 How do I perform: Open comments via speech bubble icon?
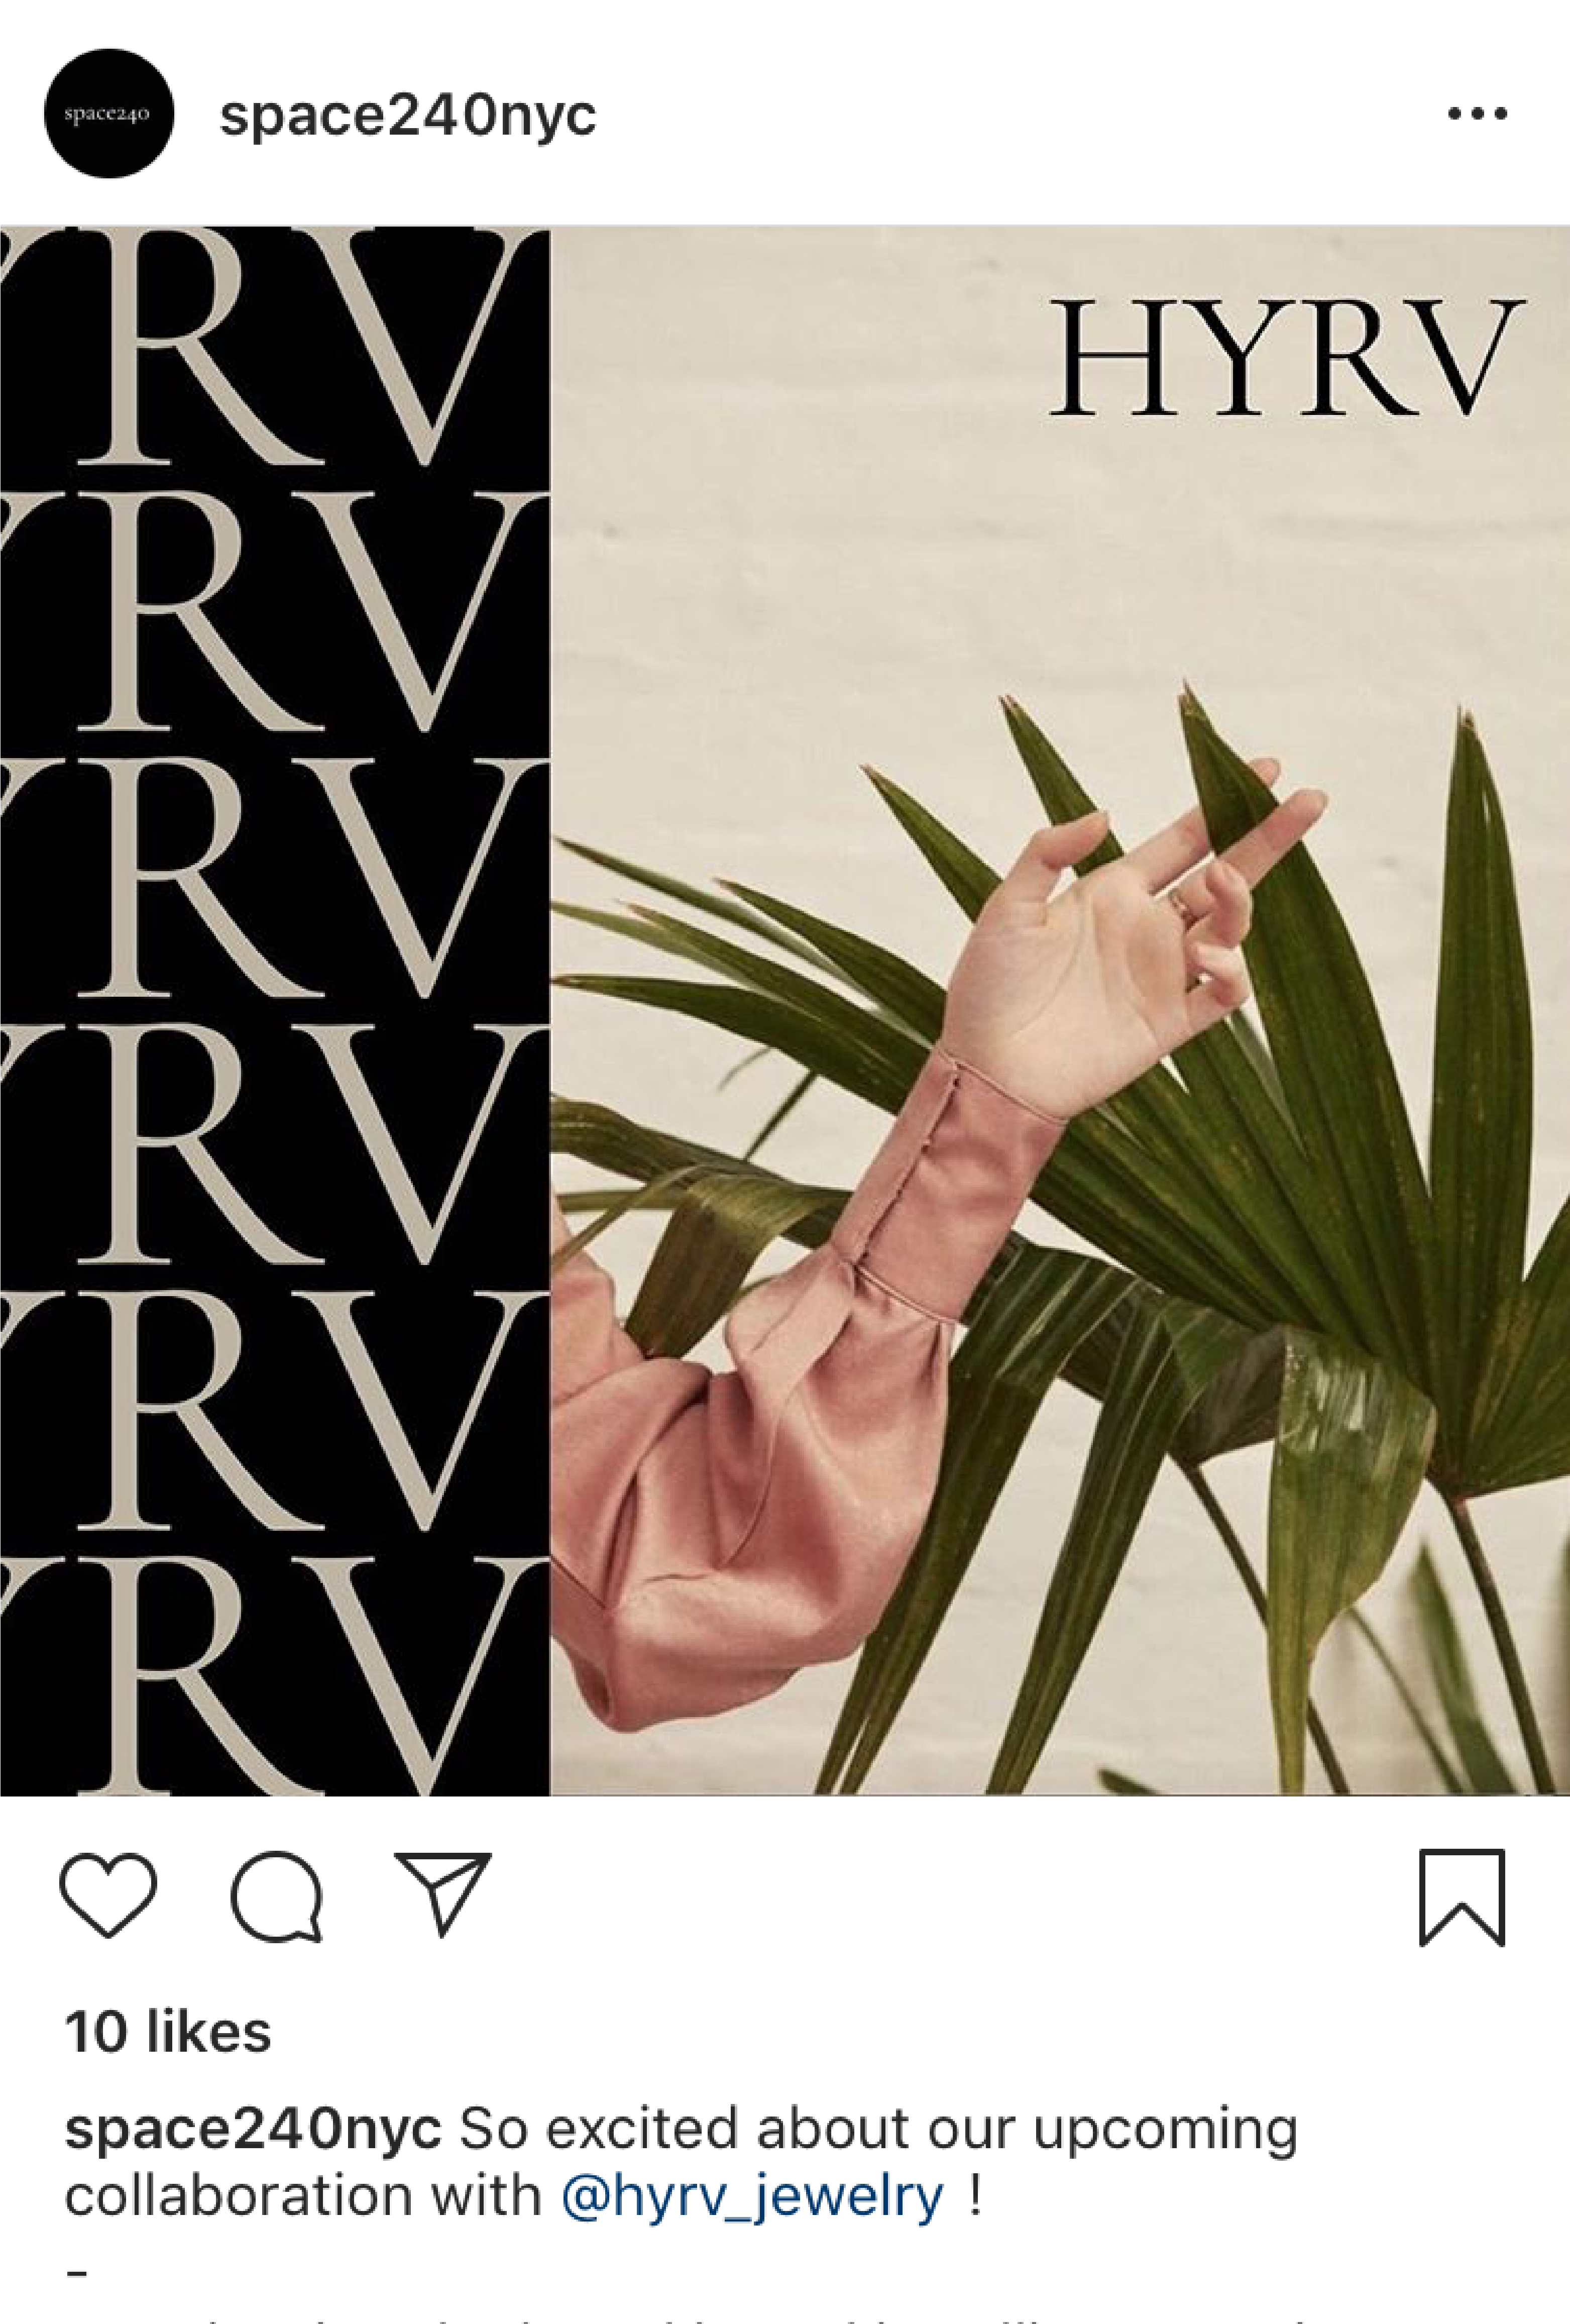click(x=277, y=1896)
